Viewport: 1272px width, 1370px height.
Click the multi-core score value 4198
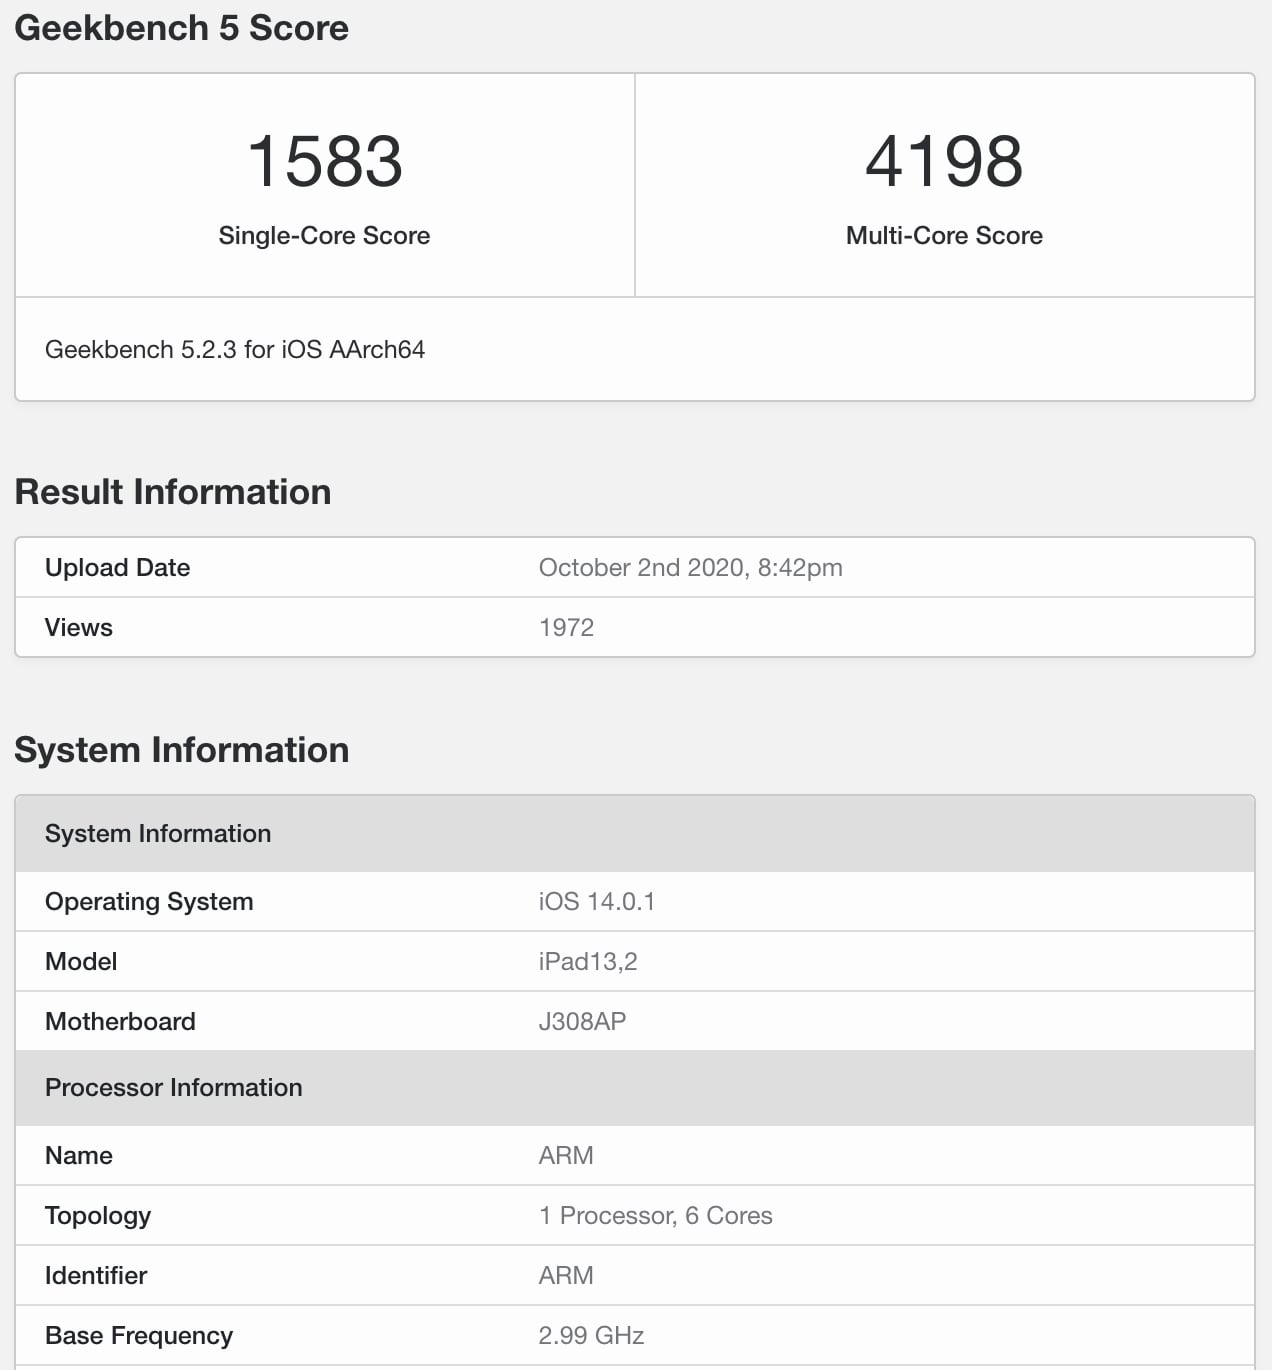click(944, 161)
